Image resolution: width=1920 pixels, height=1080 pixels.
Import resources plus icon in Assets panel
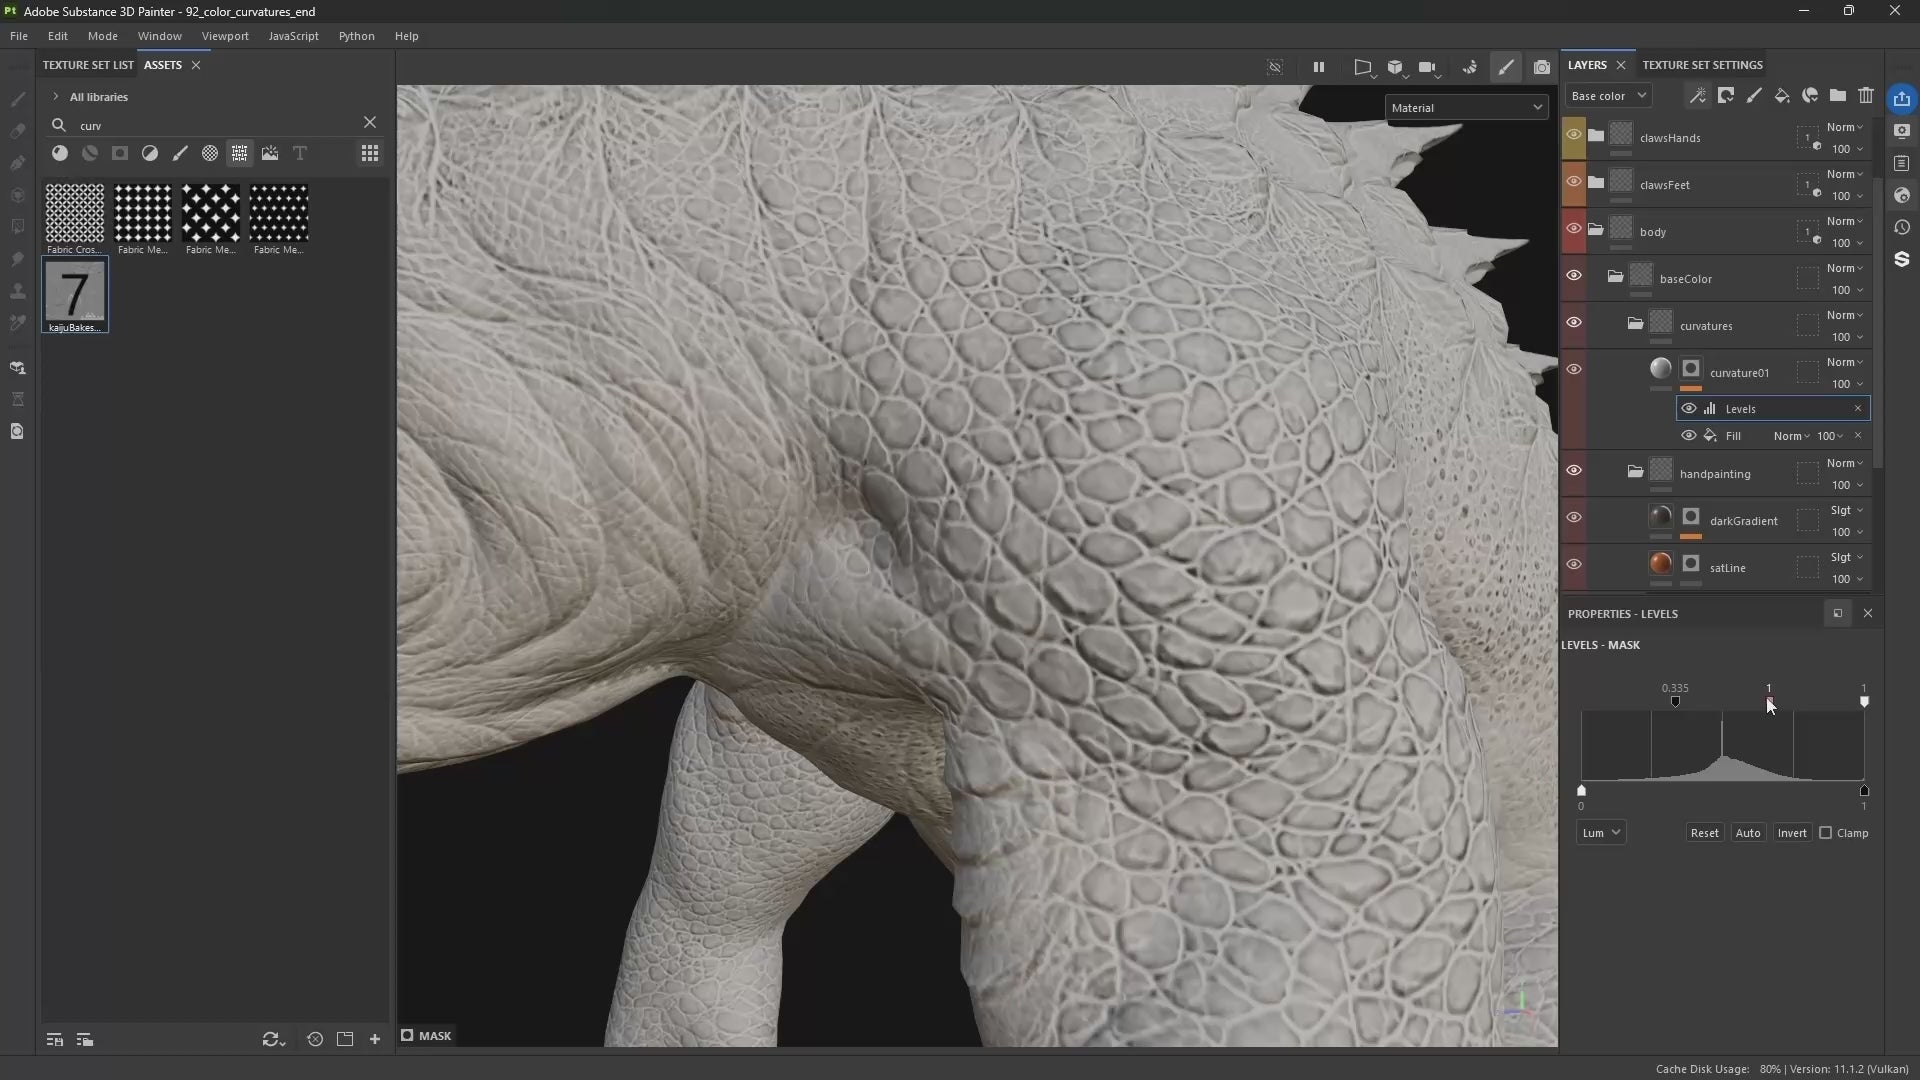click(x=375, y=1040)
